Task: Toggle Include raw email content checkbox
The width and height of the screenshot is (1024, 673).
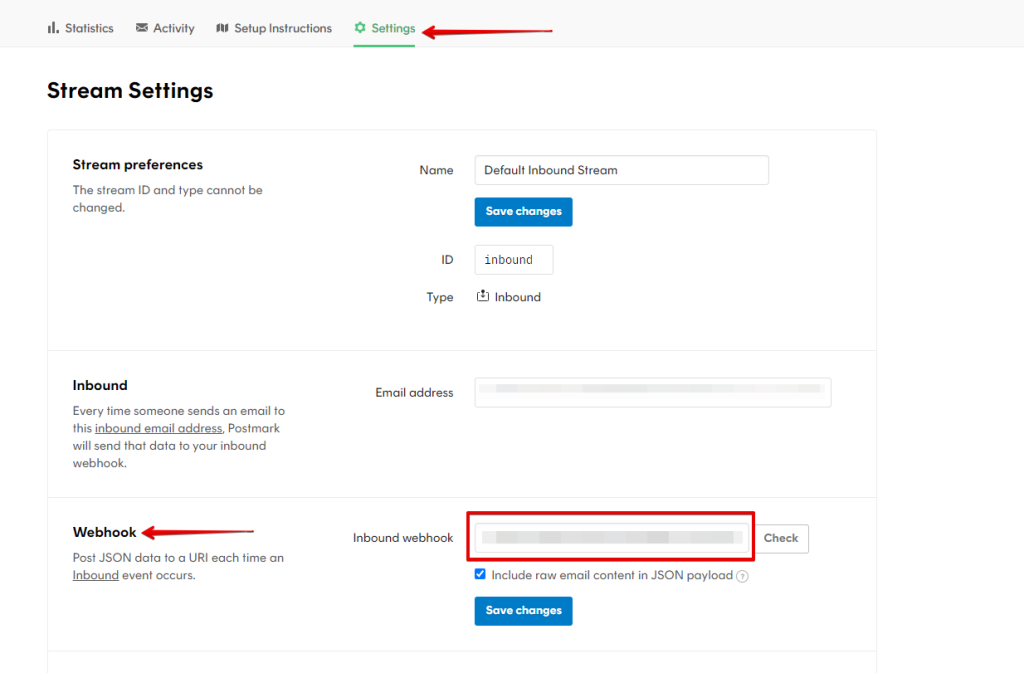Action: (x=481, y=575)
